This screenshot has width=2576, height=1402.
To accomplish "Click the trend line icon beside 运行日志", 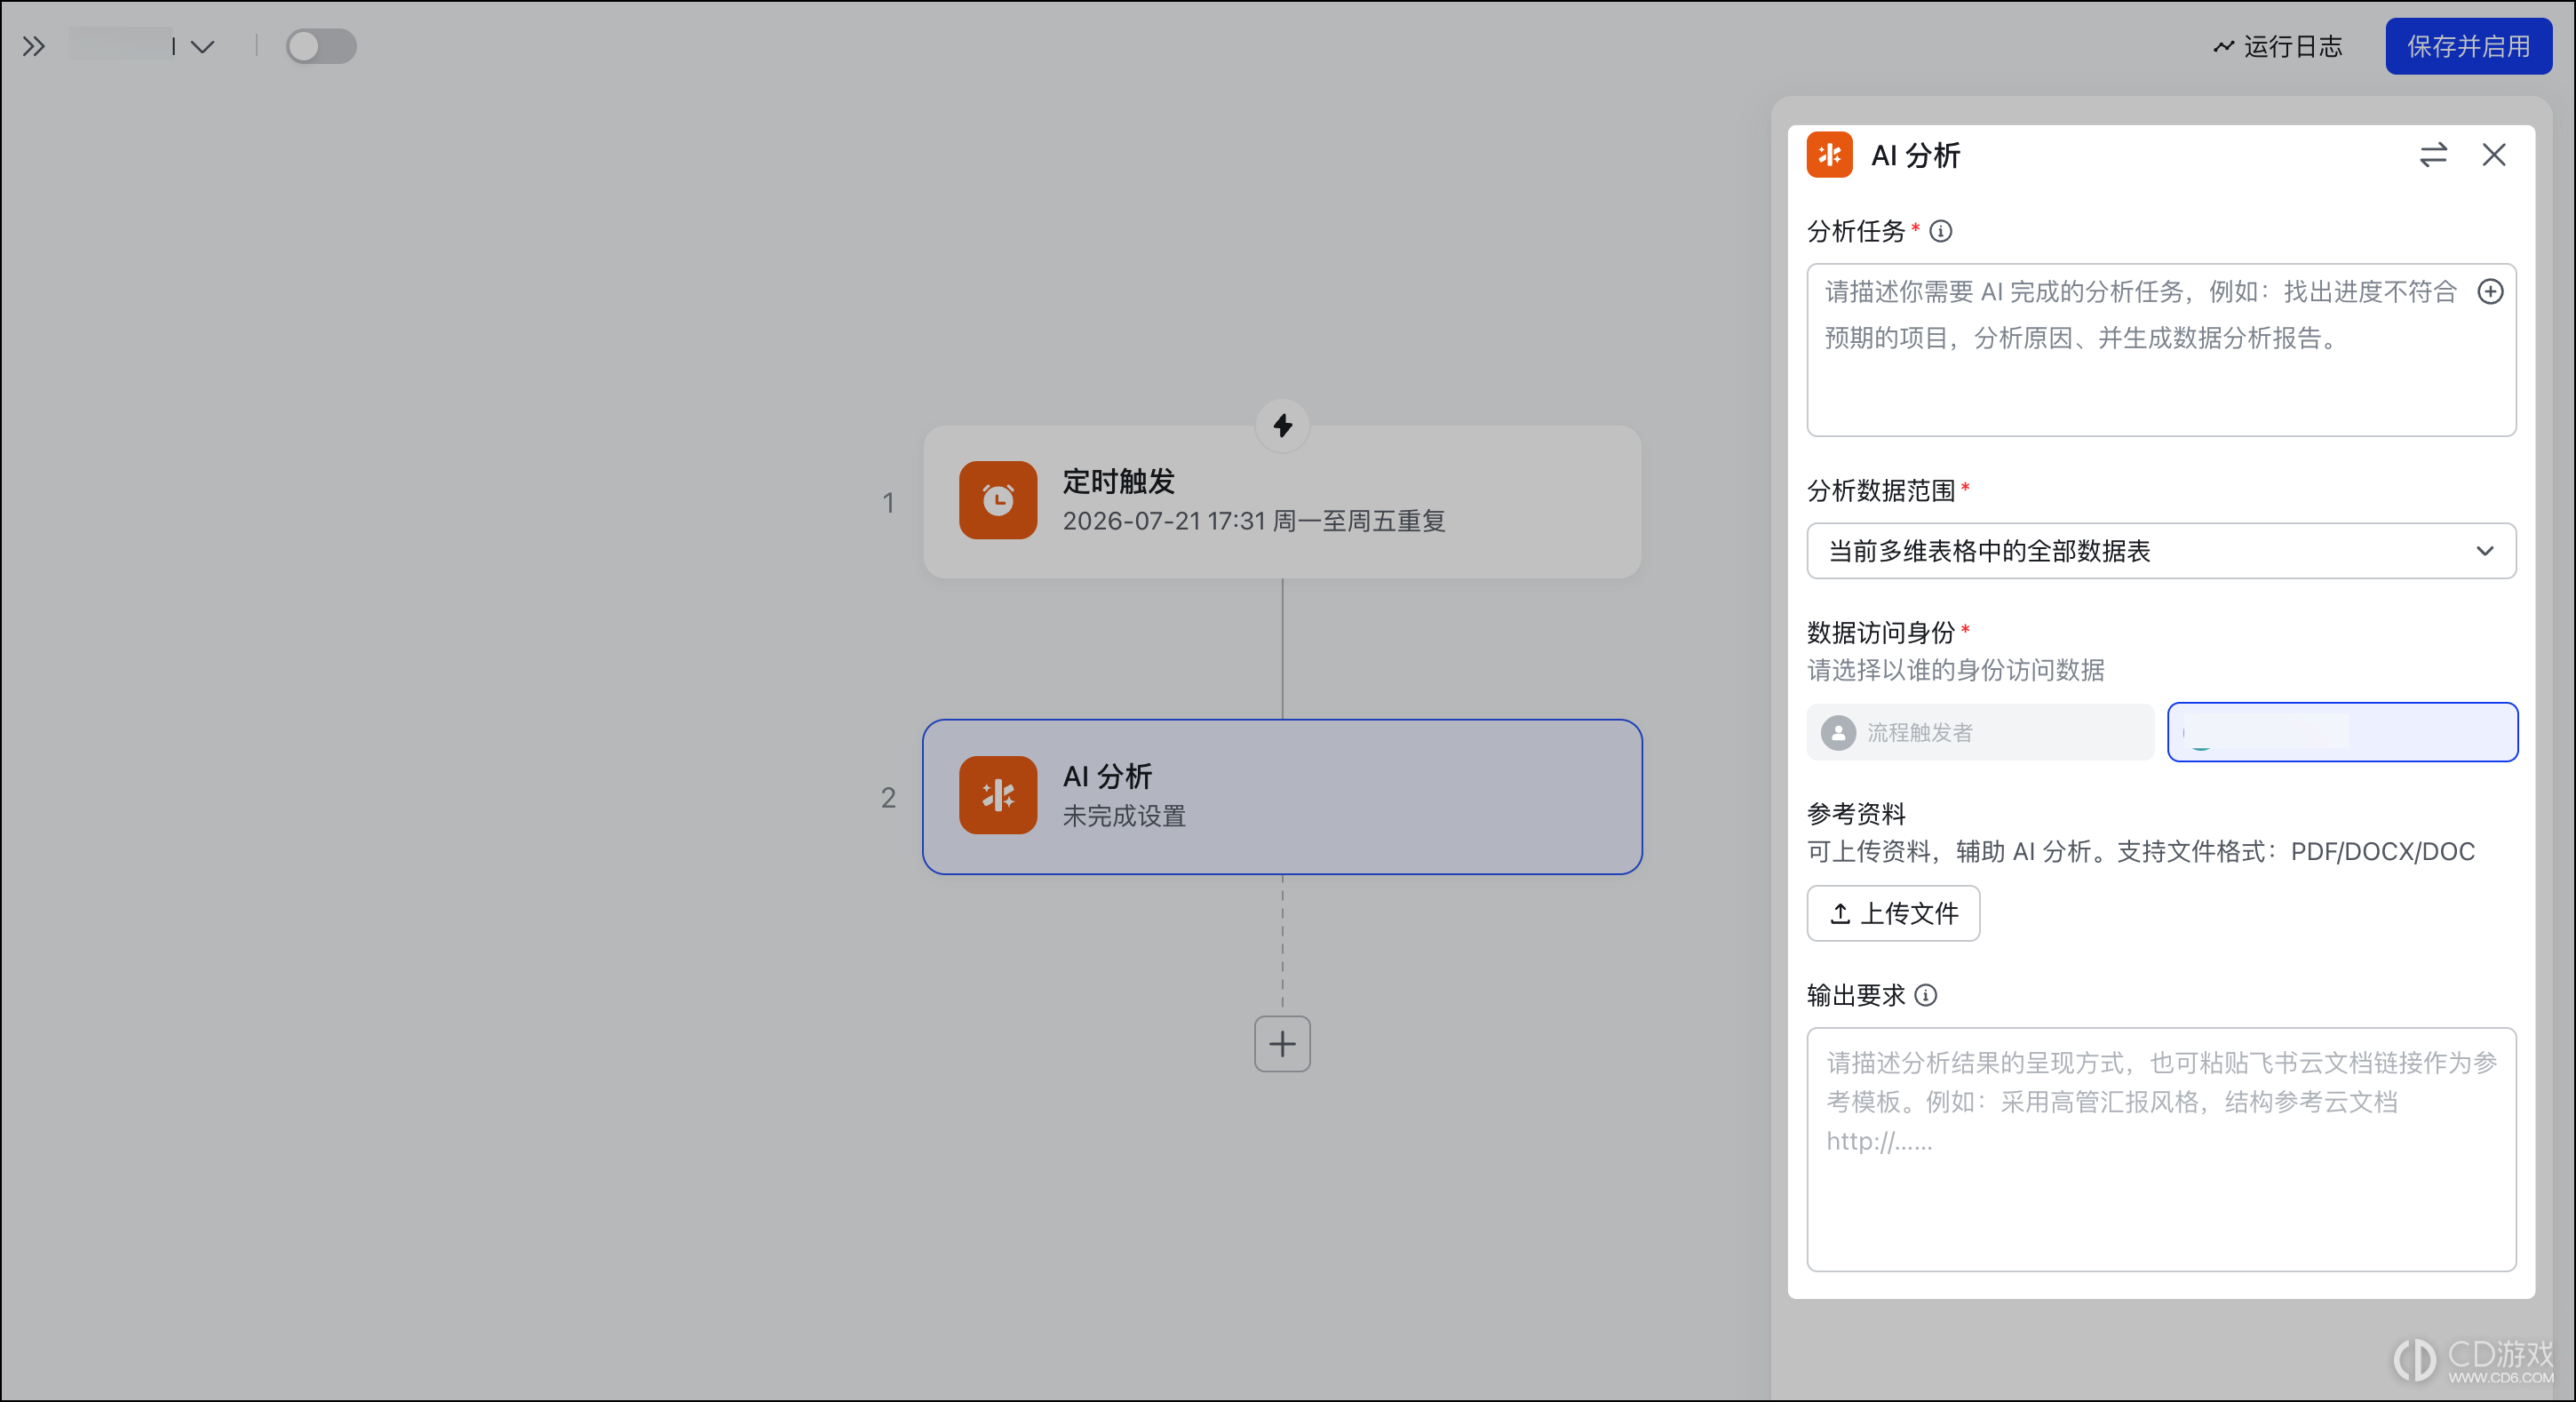I will (2223, 46).
